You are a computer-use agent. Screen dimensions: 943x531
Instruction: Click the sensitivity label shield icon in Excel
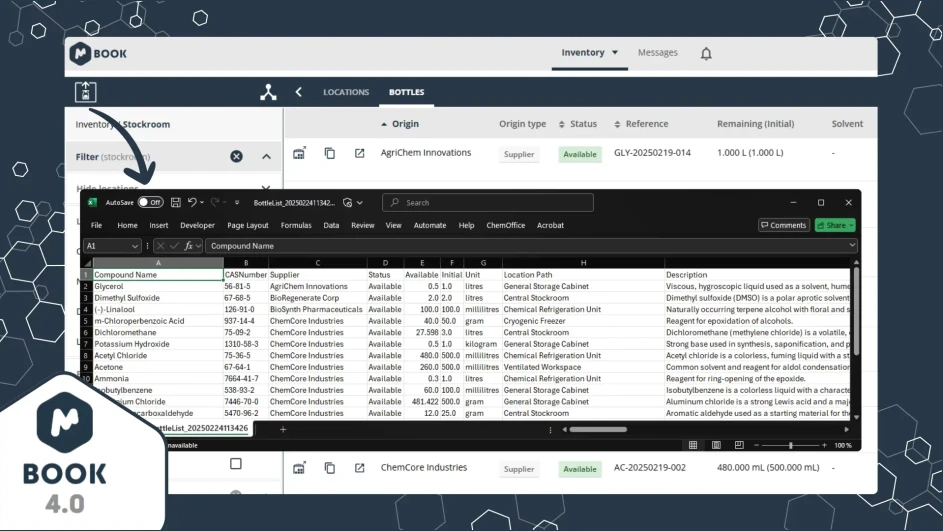[348, 203]
